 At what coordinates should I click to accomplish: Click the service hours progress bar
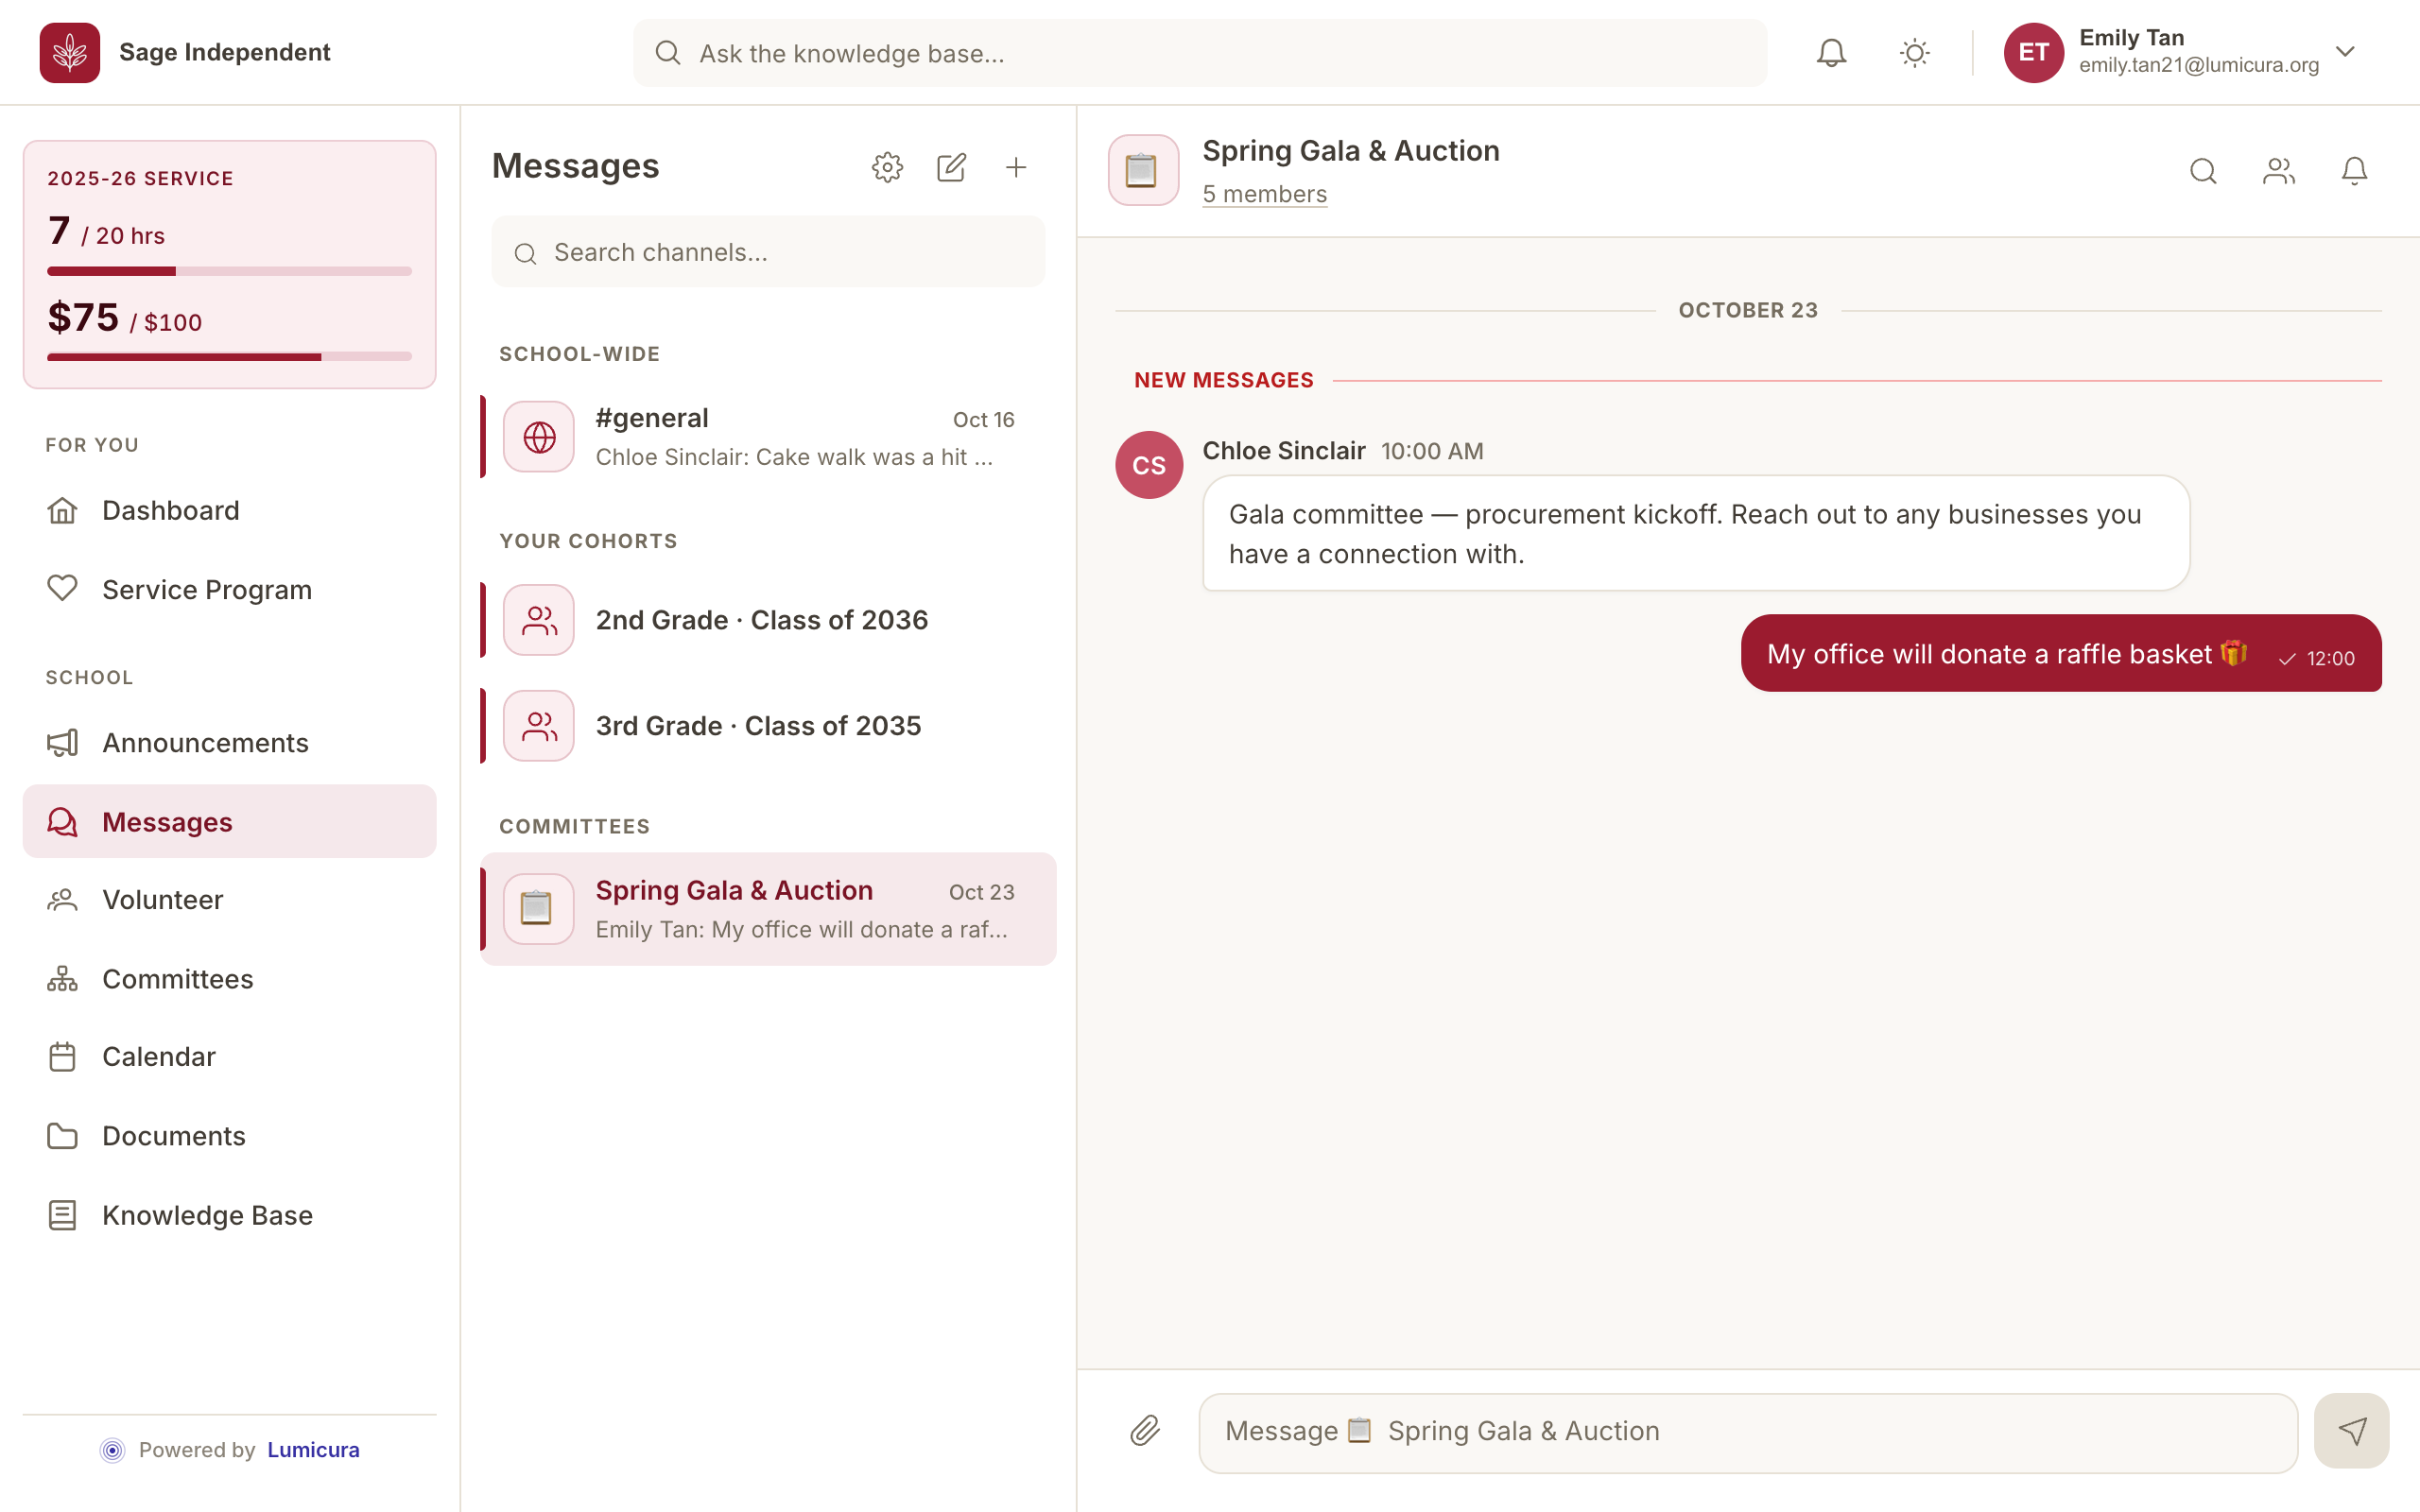(x=229, y=271)
